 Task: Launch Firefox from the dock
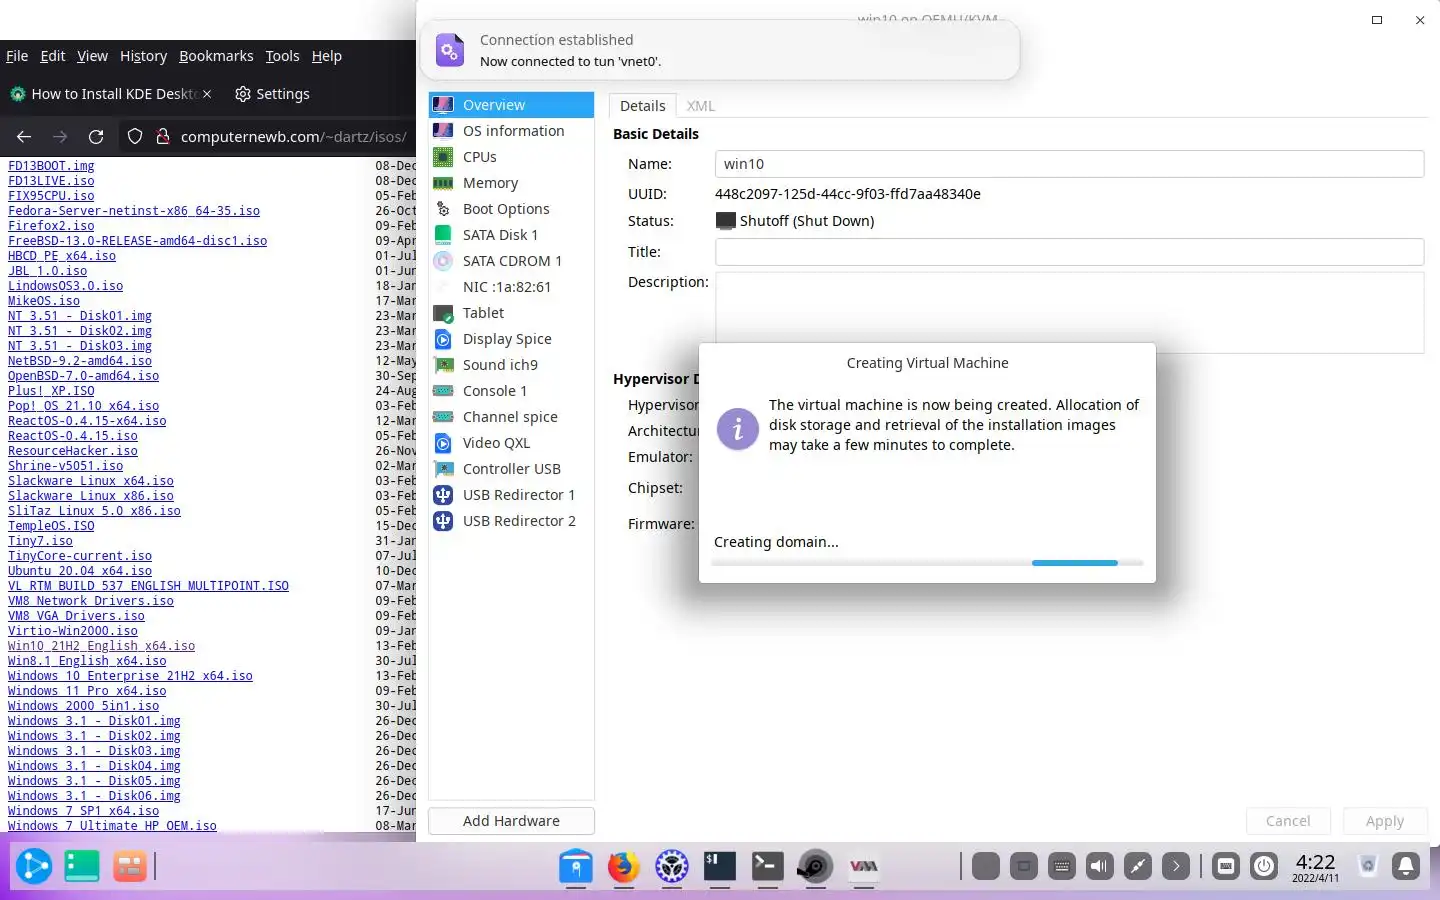(x=623, y=866)
